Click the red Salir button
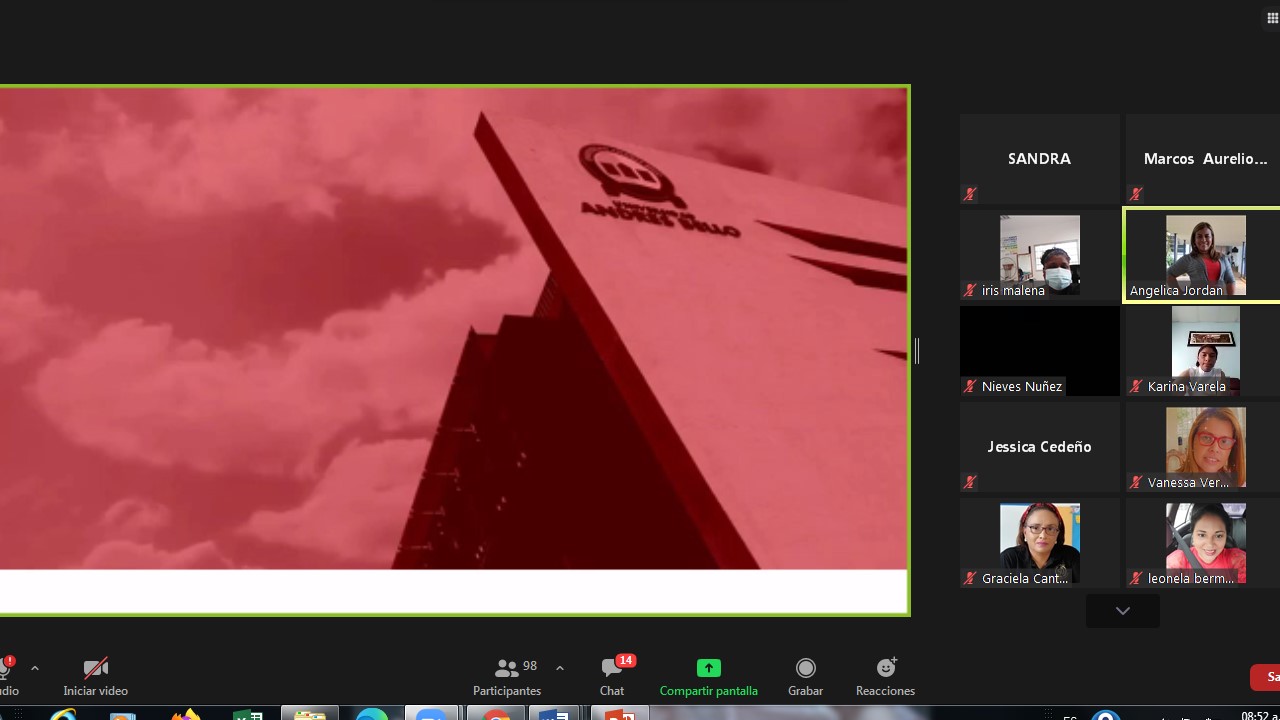Image resolution: width=1280 pixels, height=720 pixels. 1265,677
